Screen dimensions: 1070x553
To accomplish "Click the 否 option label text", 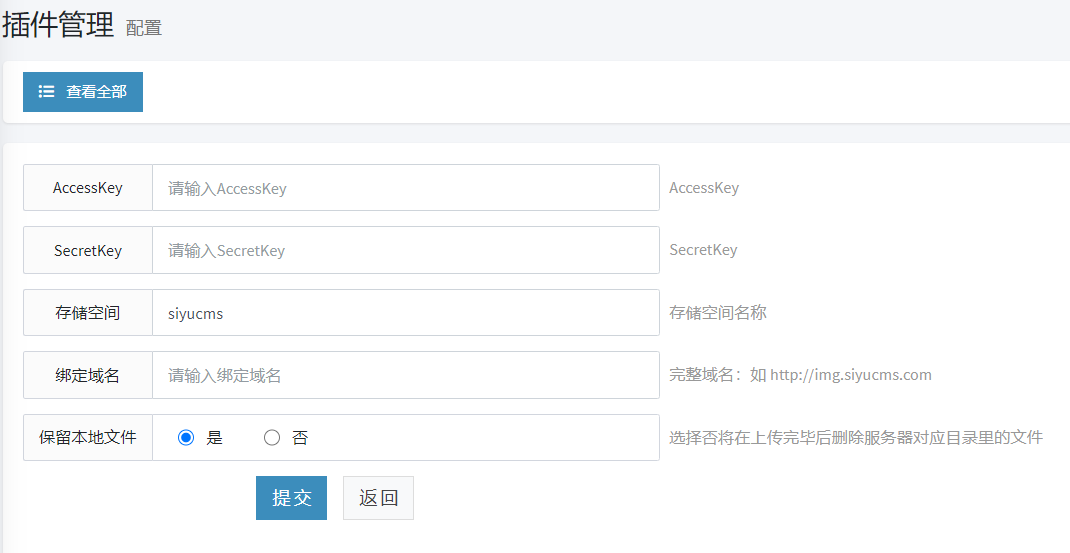I will (x=300, y=438).
